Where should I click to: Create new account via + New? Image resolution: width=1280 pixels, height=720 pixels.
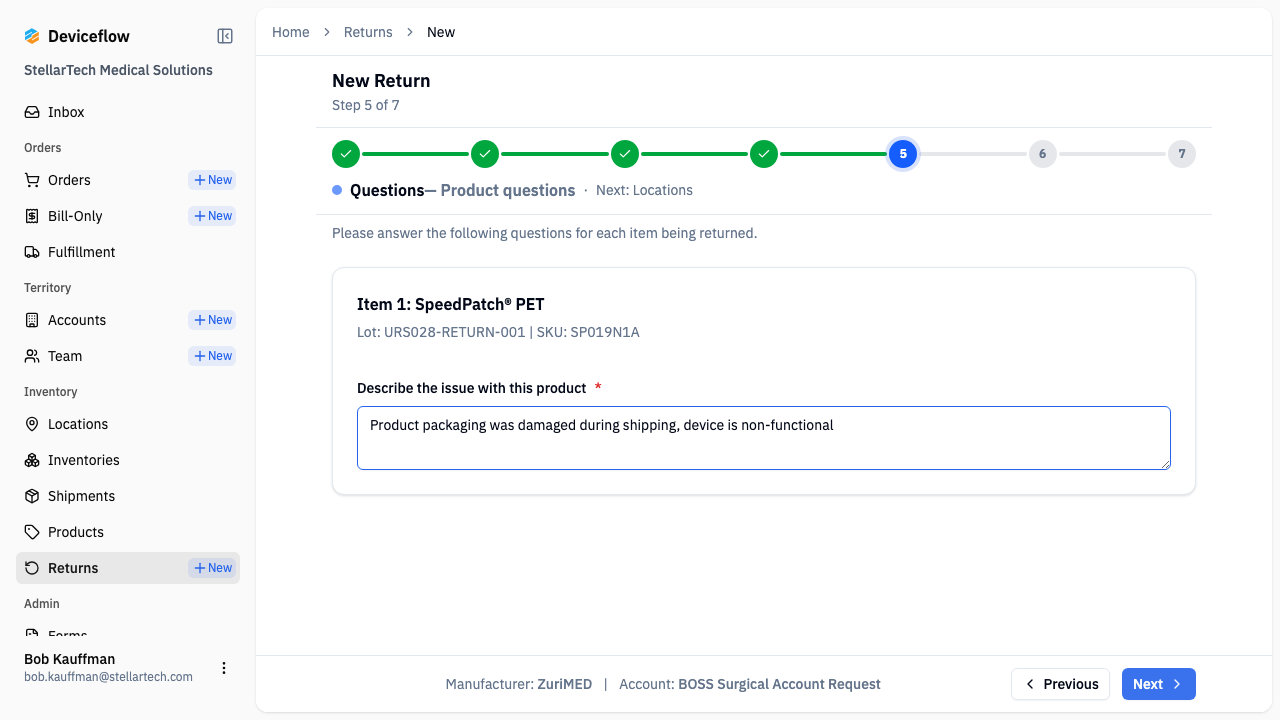212,320
